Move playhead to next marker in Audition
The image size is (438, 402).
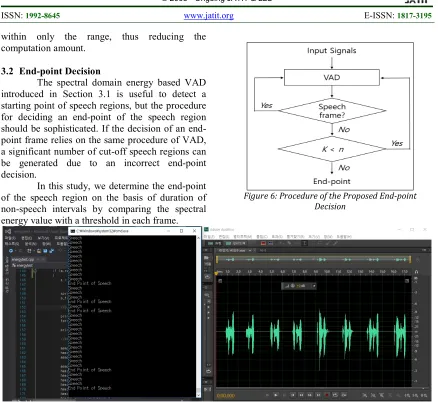(x=318, y=395)
